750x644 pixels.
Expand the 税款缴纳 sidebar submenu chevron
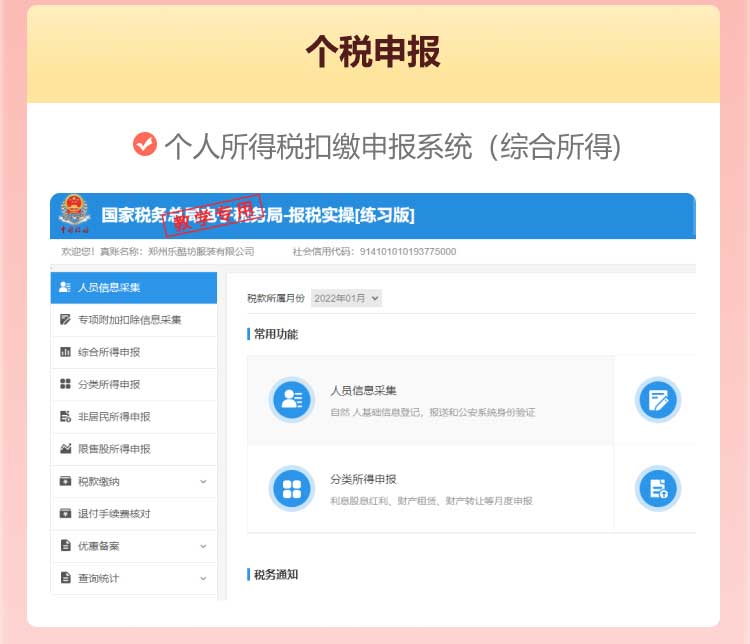pyautogui.click(x=203, y=481)
